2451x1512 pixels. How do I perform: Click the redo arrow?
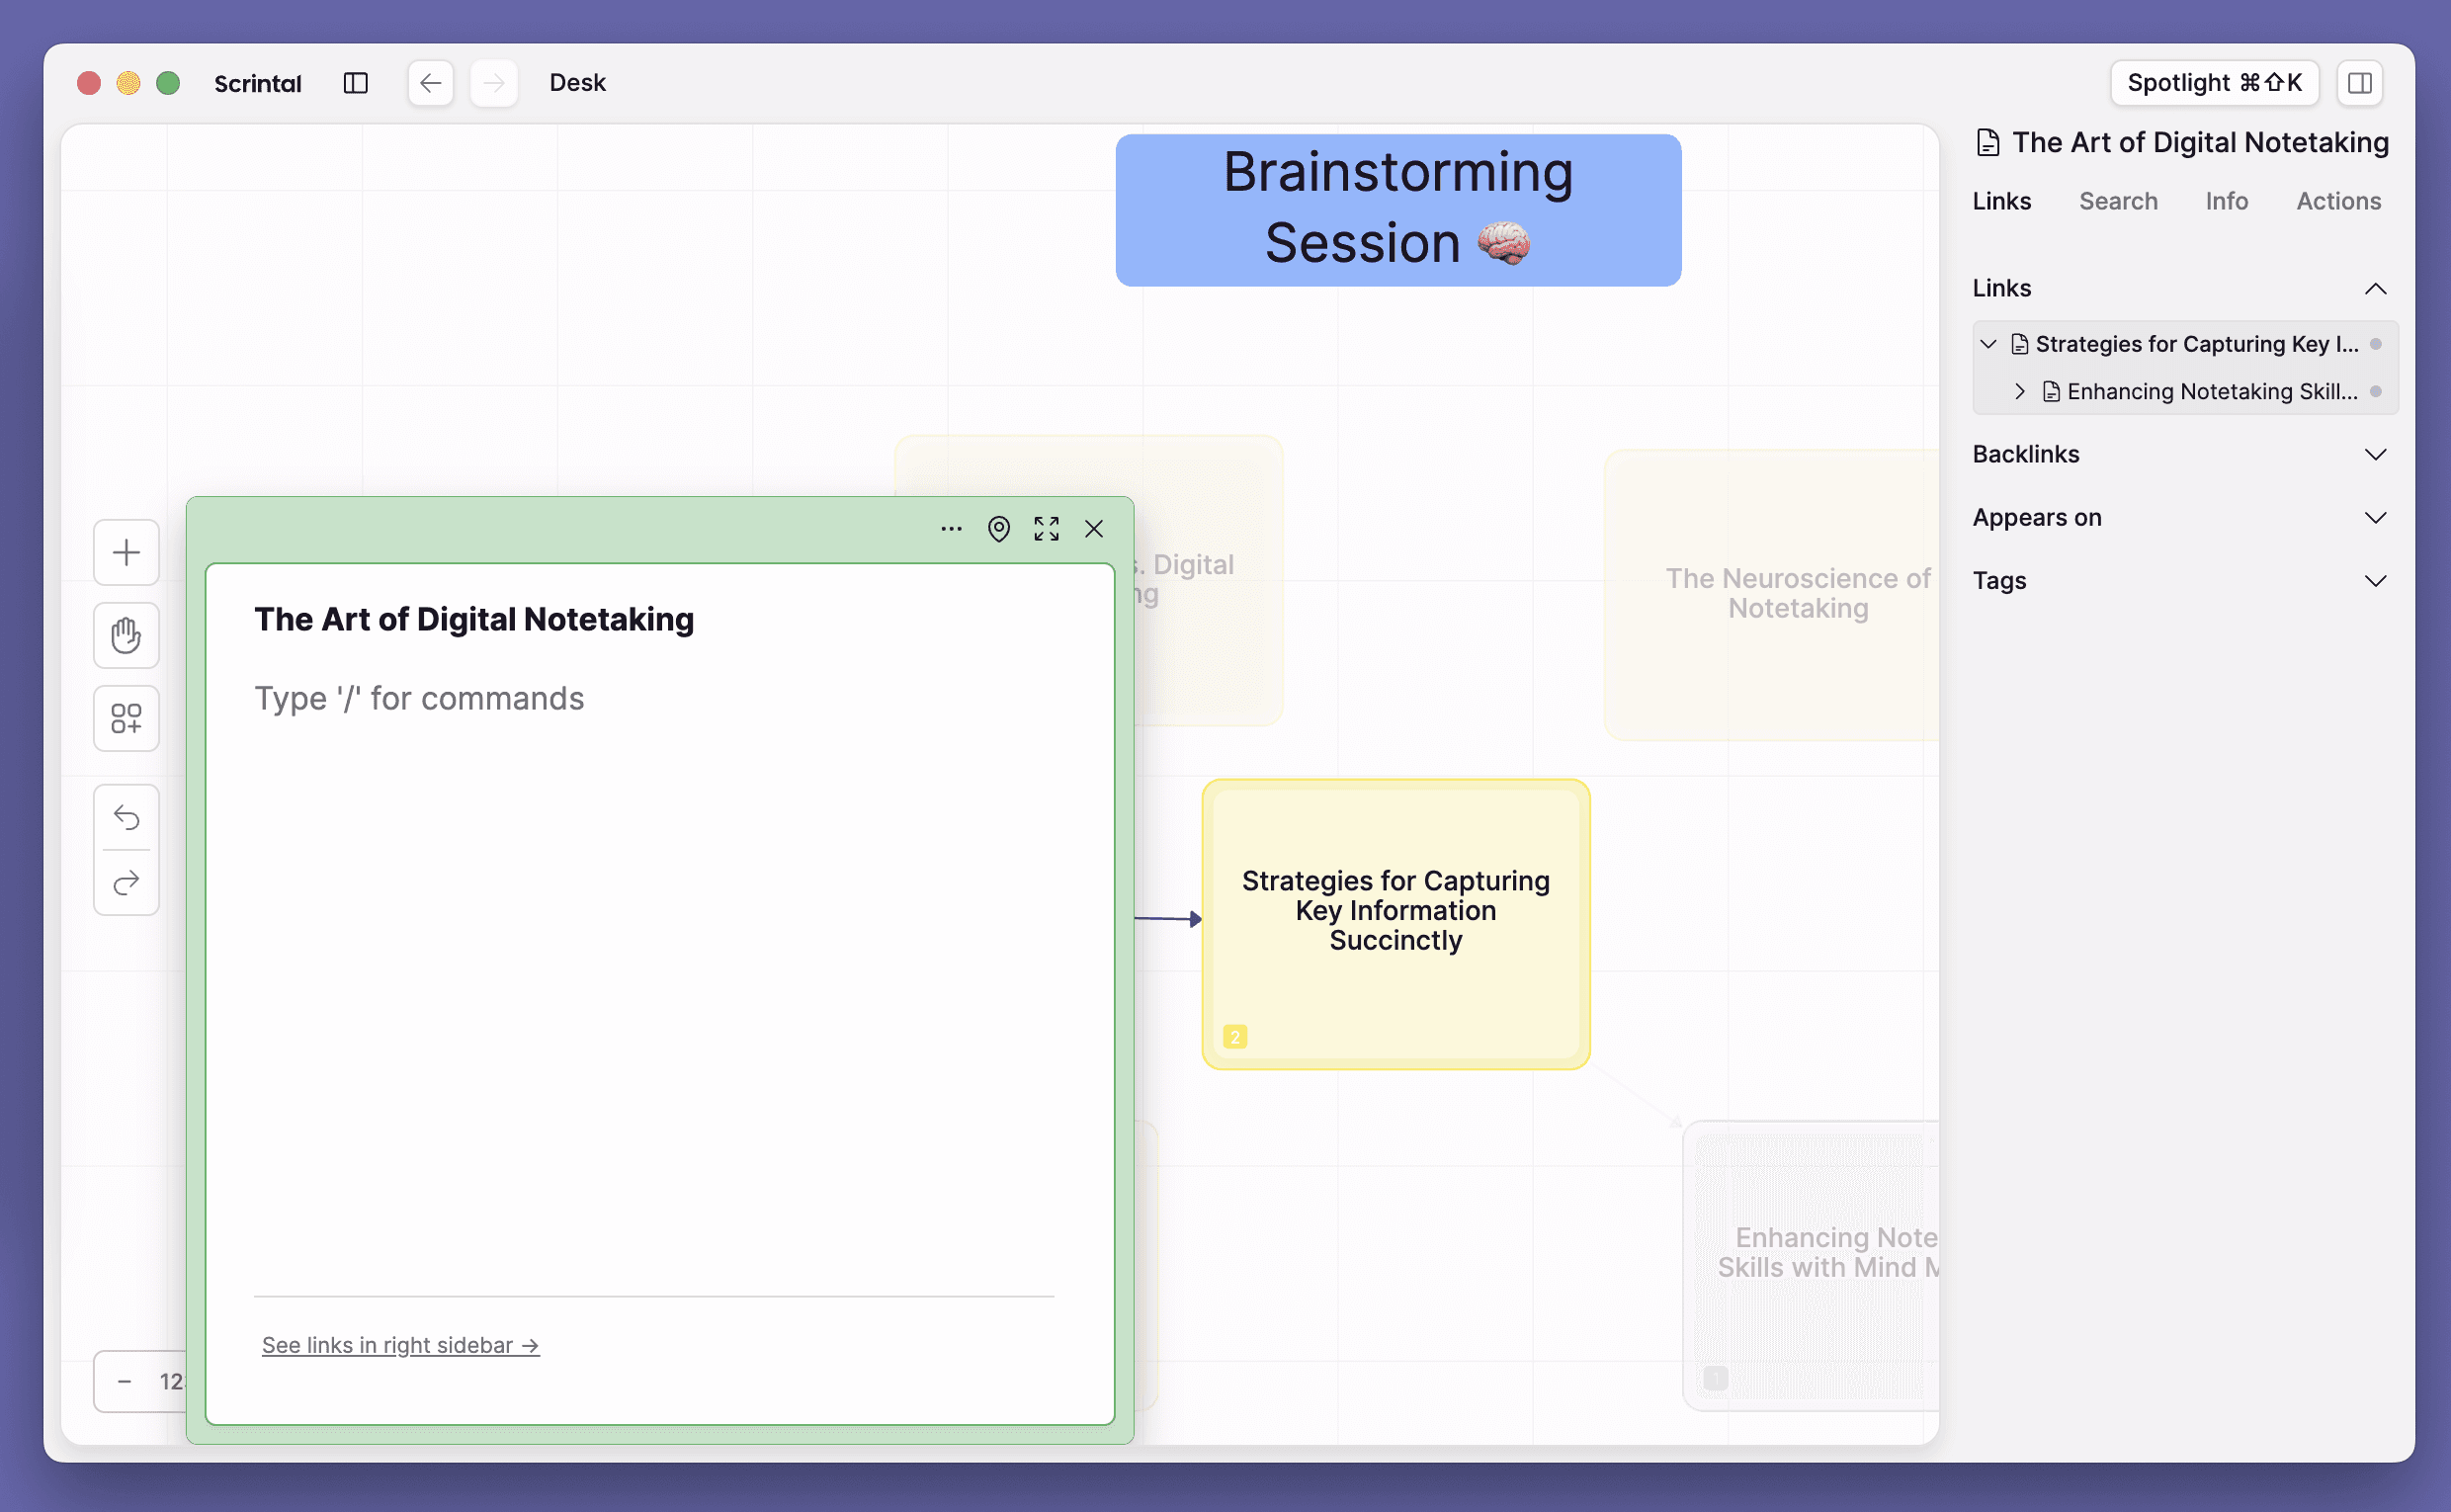click(126, 883)
